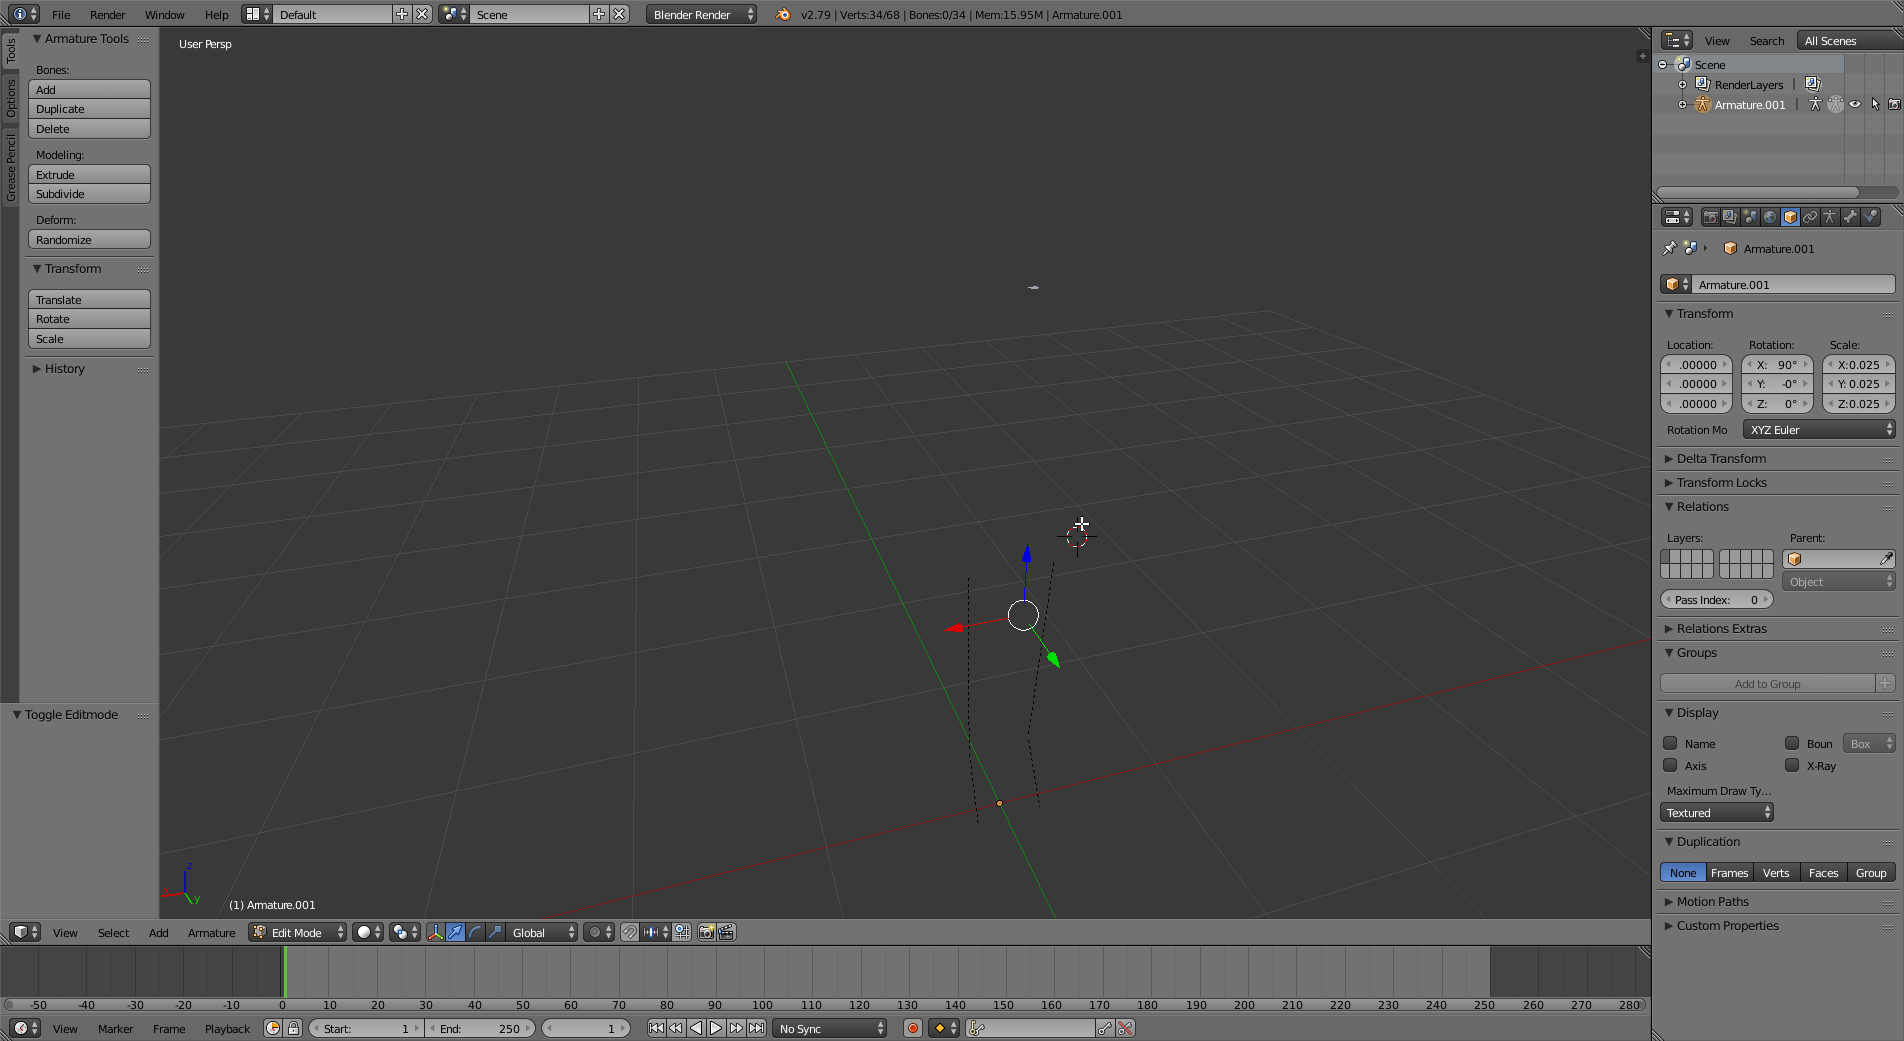Open the Armature menu in viewport header
Image resolution: width=1904 pixels, height=1041 pixels.
211,933
